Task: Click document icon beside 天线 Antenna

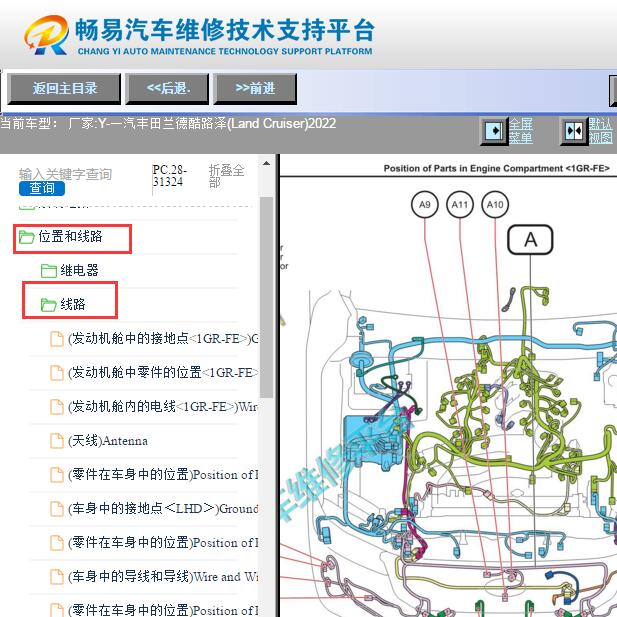Action: click(x=57, y=441)
